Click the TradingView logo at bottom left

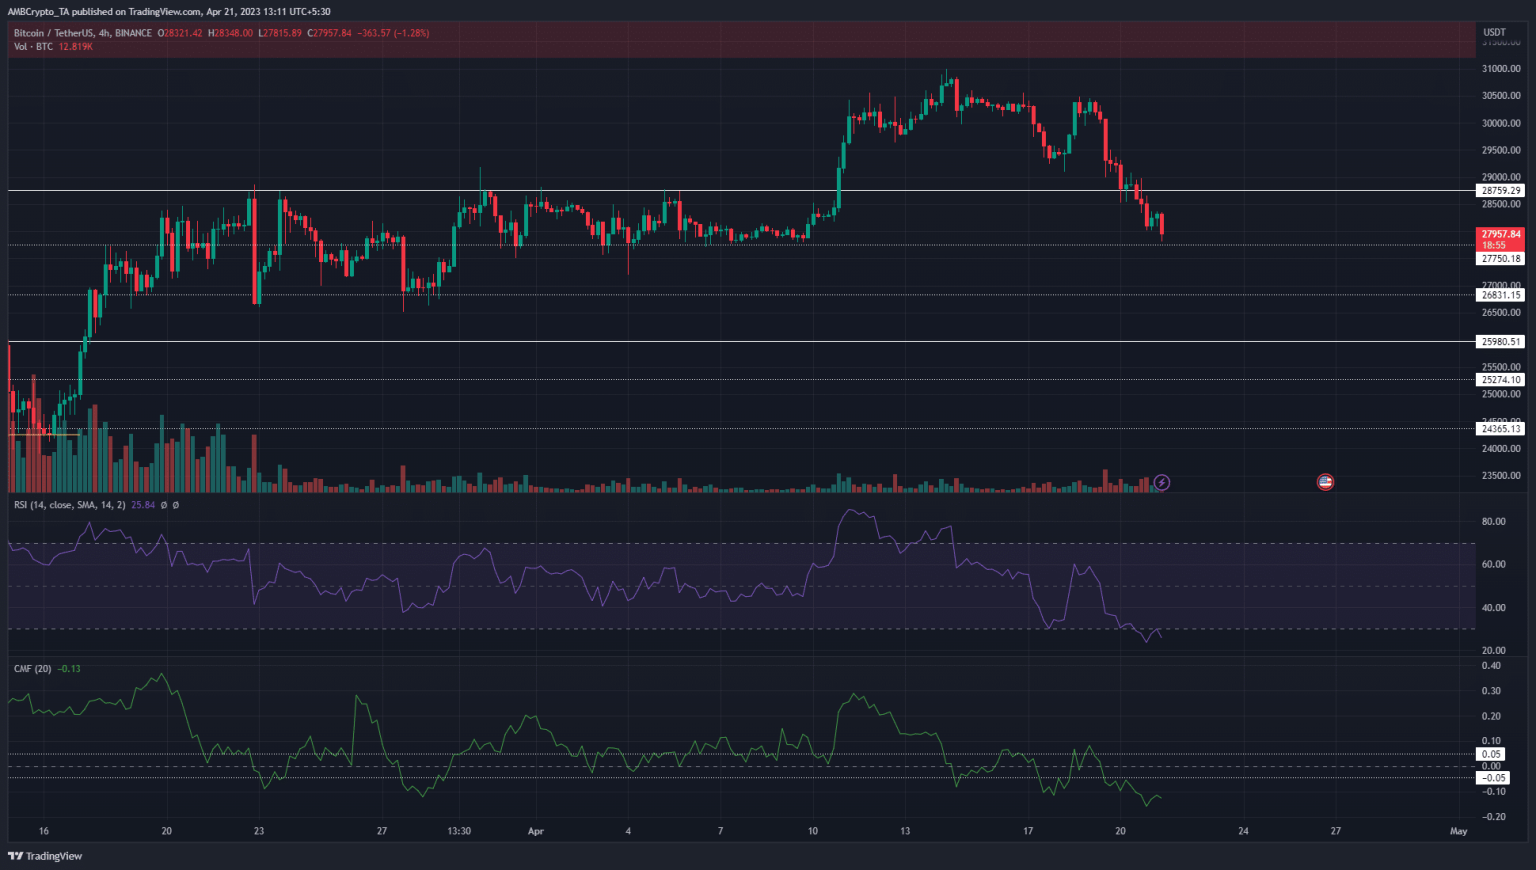[45, 856]
